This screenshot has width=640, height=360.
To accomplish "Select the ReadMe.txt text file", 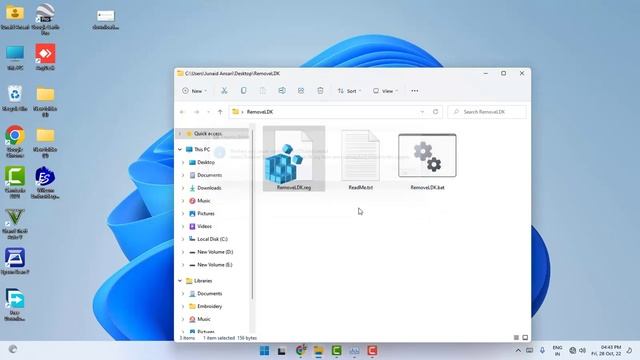I will [360, 160].
